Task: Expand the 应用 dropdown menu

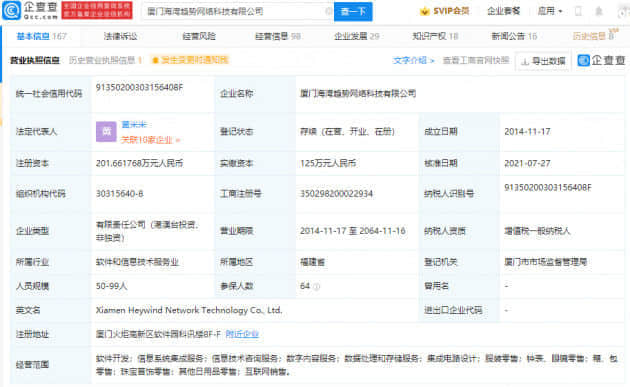Action: (x=550, y=11)
